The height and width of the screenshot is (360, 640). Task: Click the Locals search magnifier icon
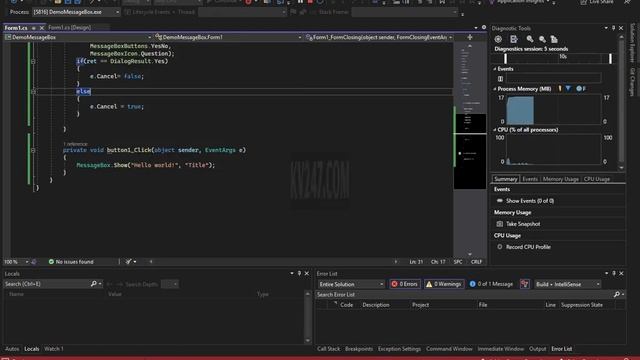(x=93, y=284)
